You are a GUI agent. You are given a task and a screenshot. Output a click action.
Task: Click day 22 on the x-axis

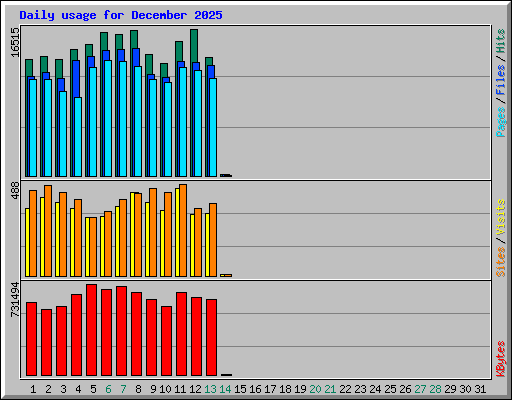coord(345,389)
